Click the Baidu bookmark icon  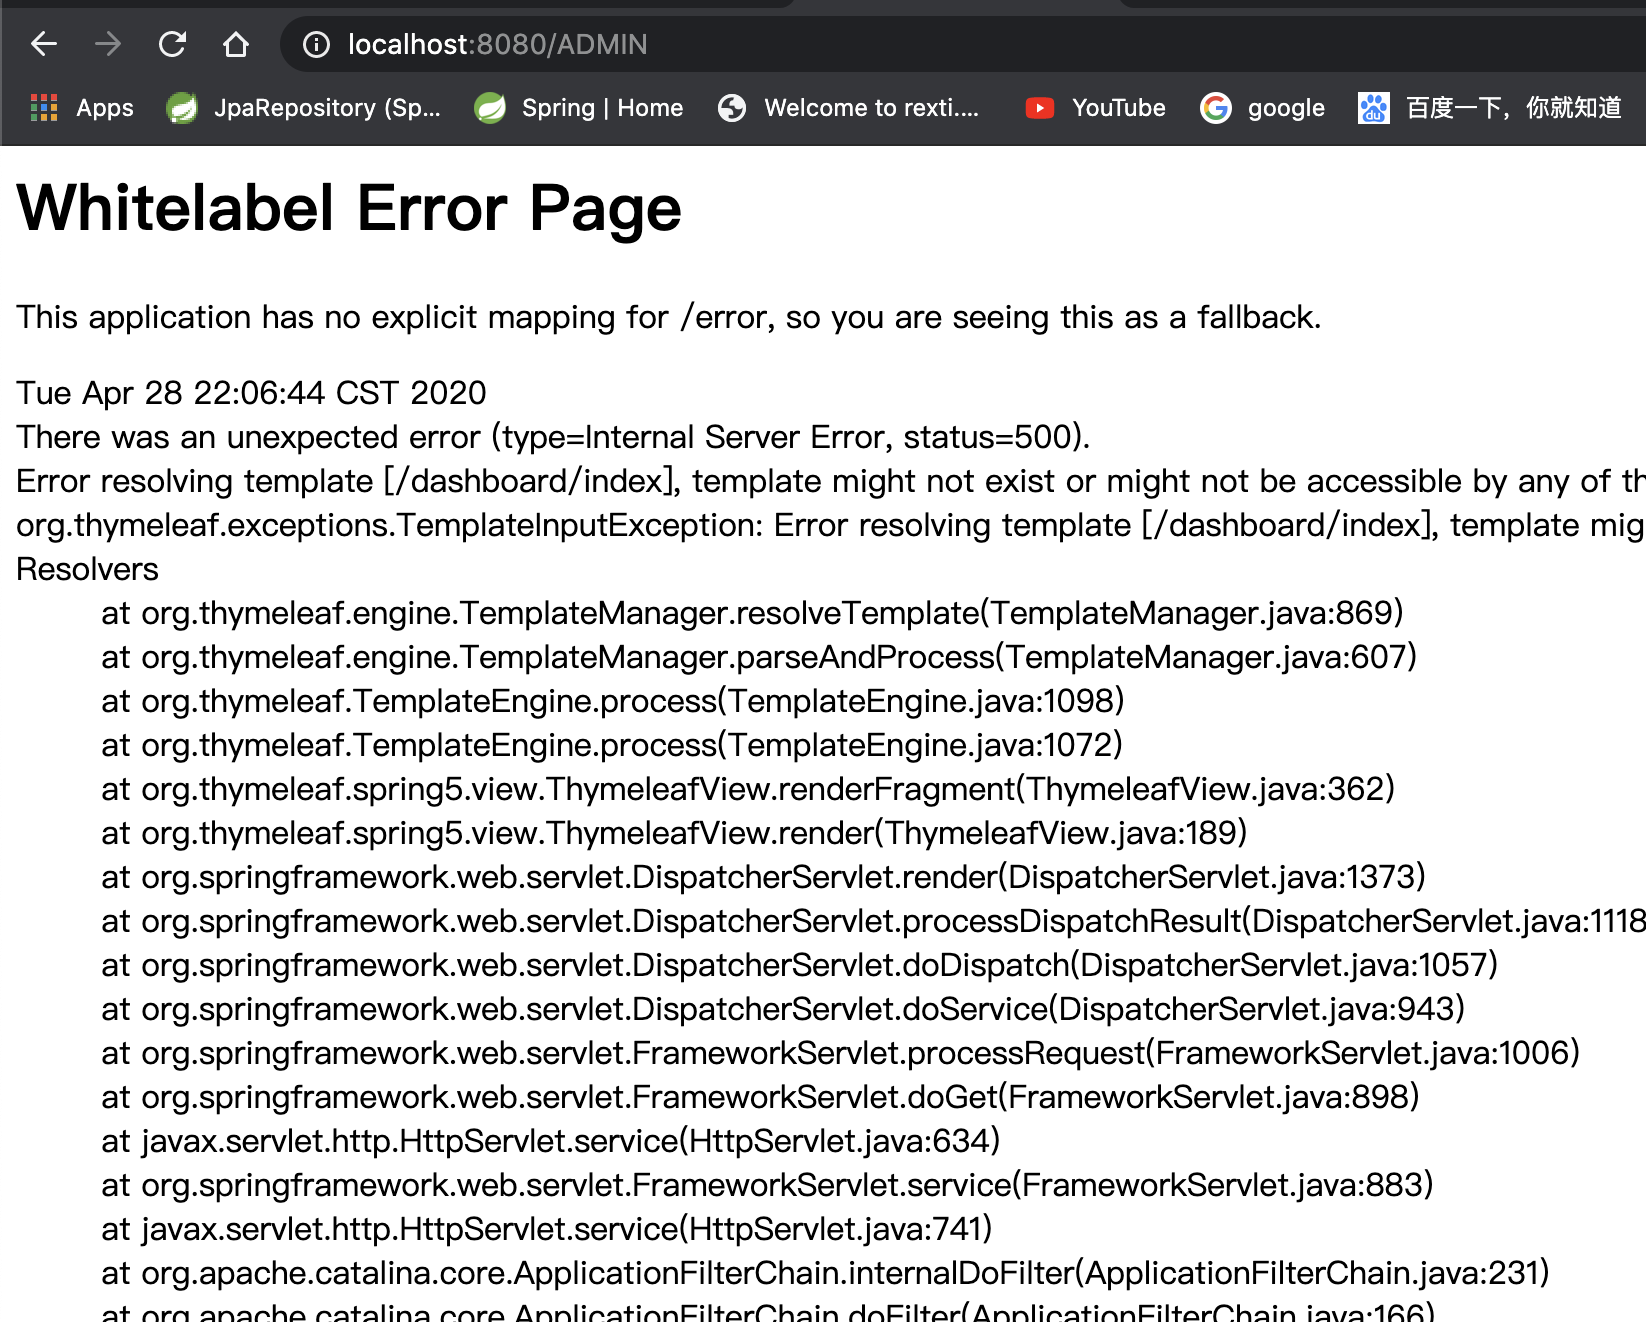point(1373,108)
